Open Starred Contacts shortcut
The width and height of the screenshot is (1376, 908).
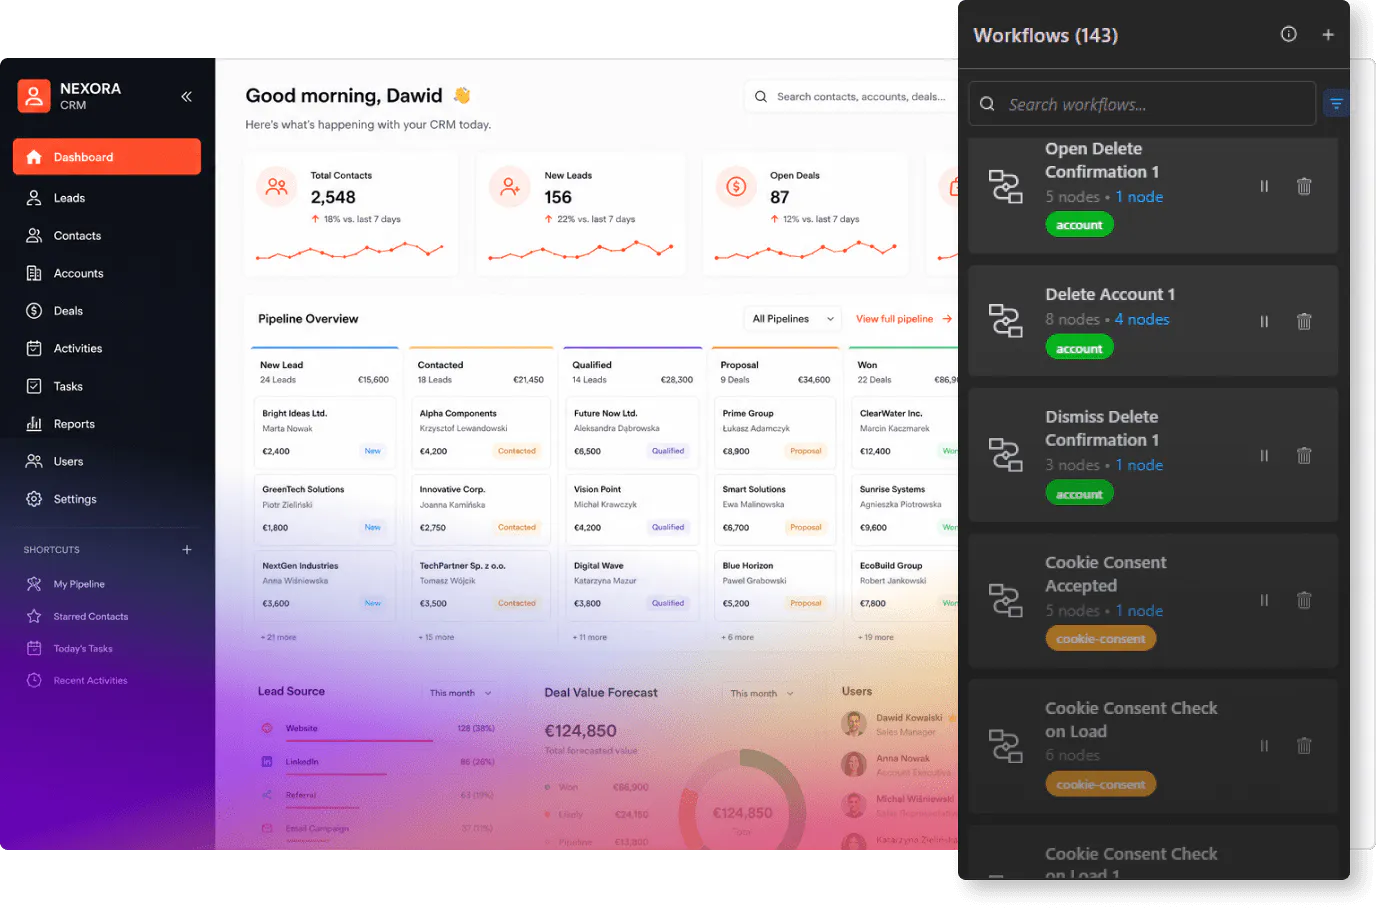91,616
